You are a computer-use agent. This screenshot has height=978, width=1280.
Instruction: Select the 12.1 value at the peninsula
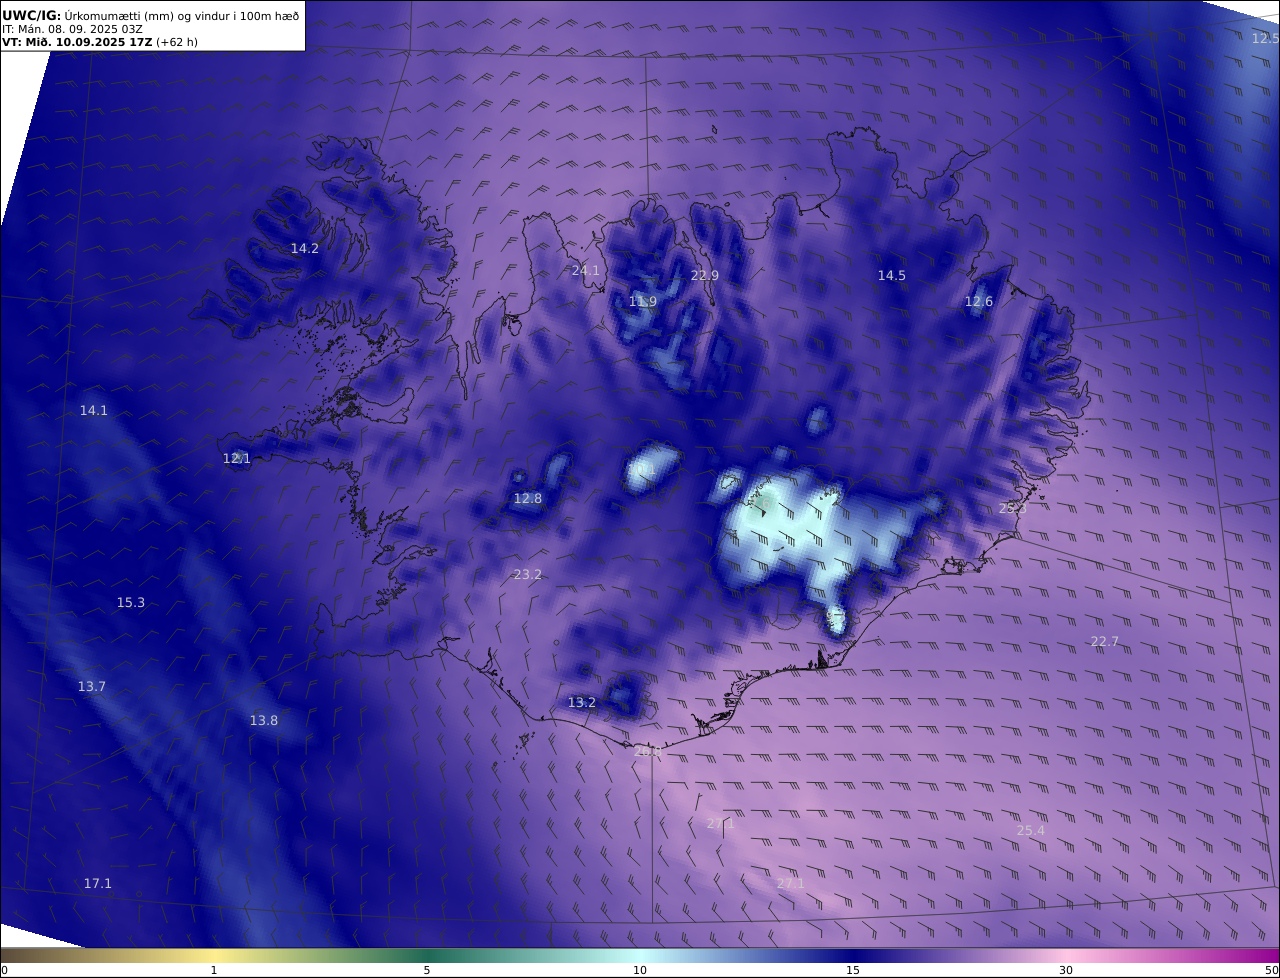237,458
